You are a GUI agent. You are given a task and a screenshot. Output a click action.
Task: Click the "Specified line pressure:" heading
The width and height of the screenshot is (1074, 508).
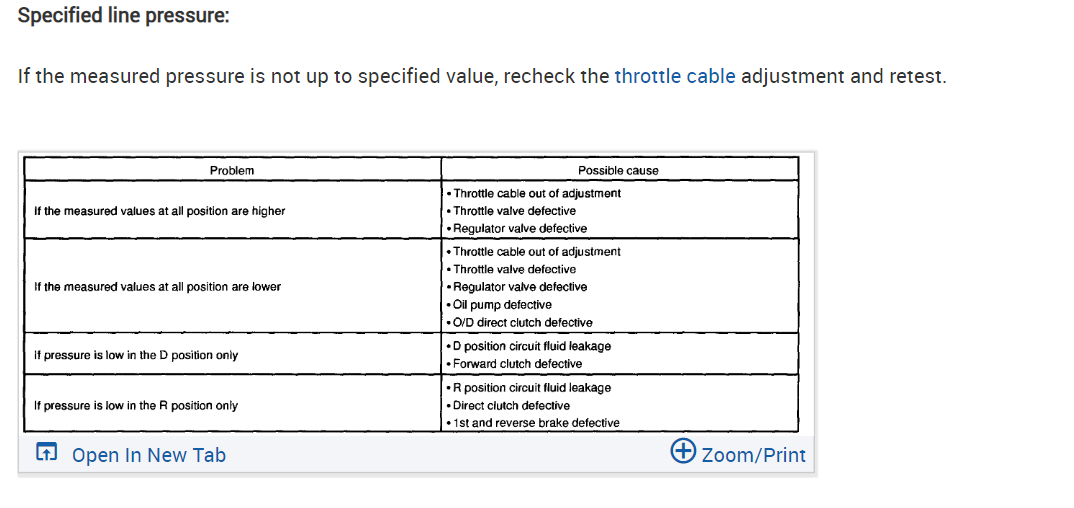pos(124,17)
